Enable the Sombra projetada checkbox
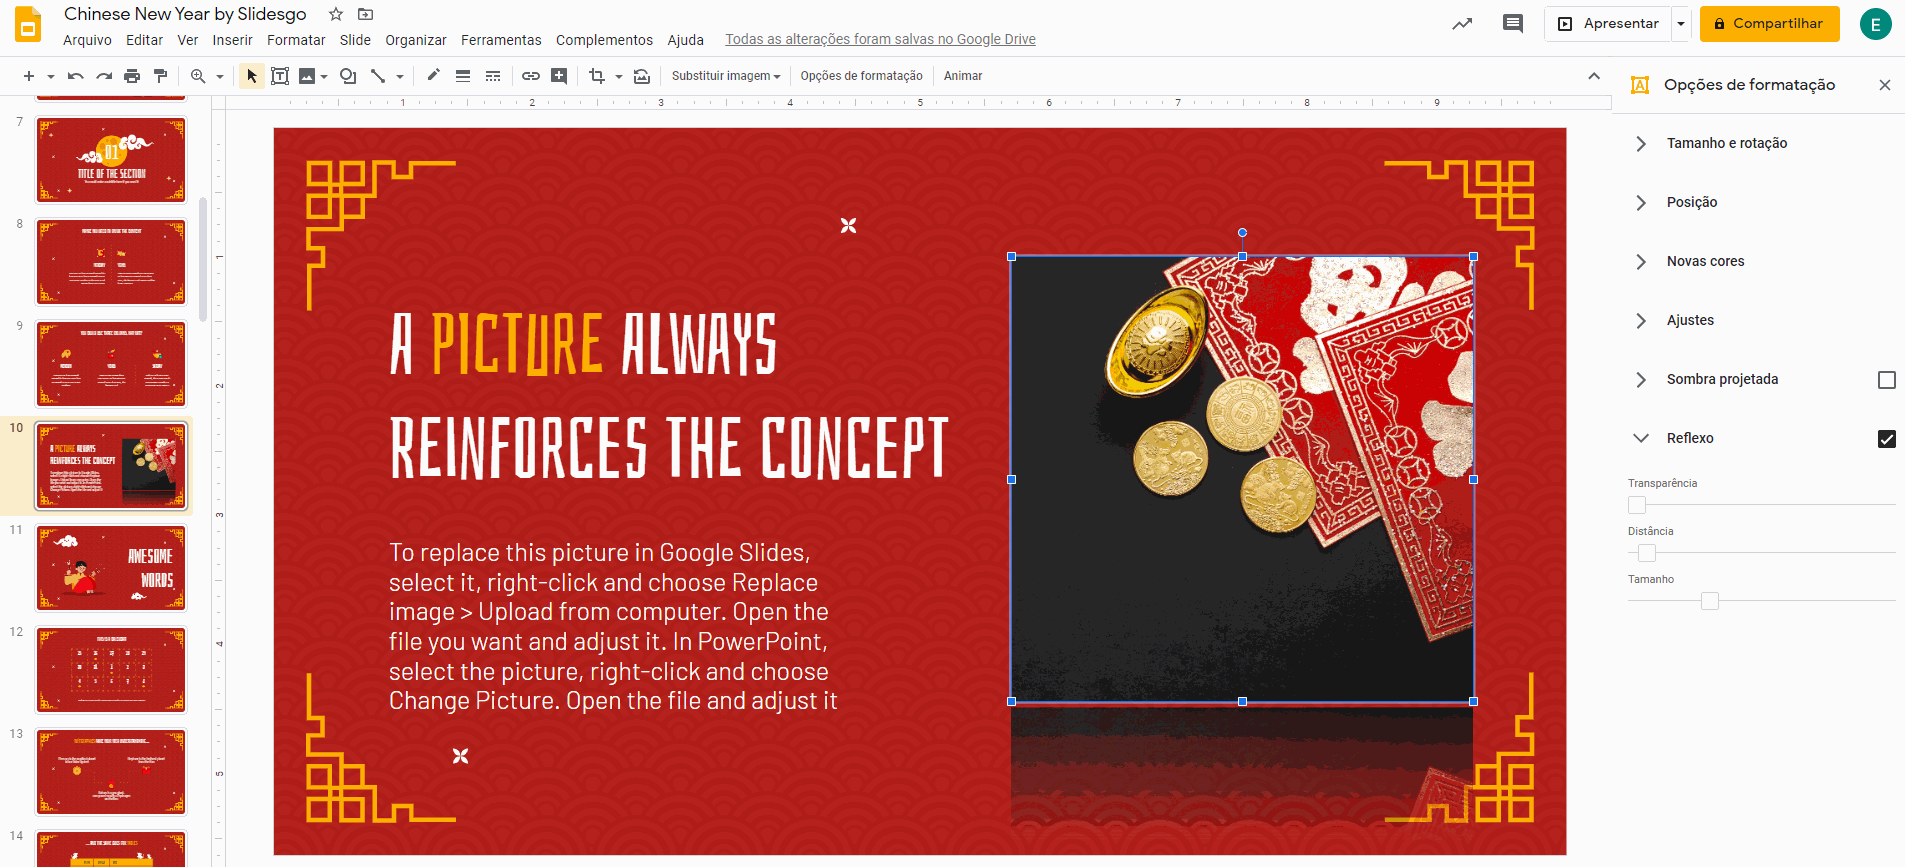Viewport: 1905px width, 867px height. coord(1887,380)
